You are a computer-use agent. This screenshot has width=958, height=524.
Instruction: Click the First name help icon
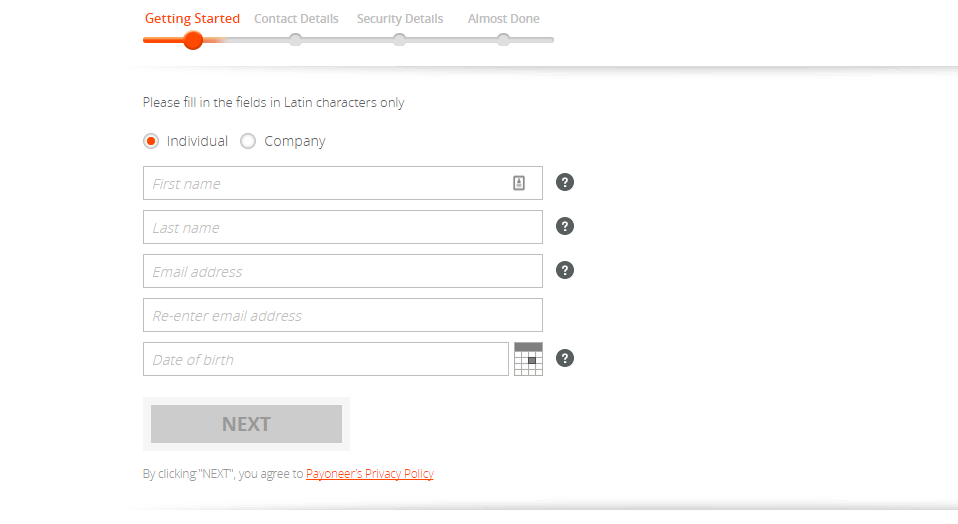565,182
